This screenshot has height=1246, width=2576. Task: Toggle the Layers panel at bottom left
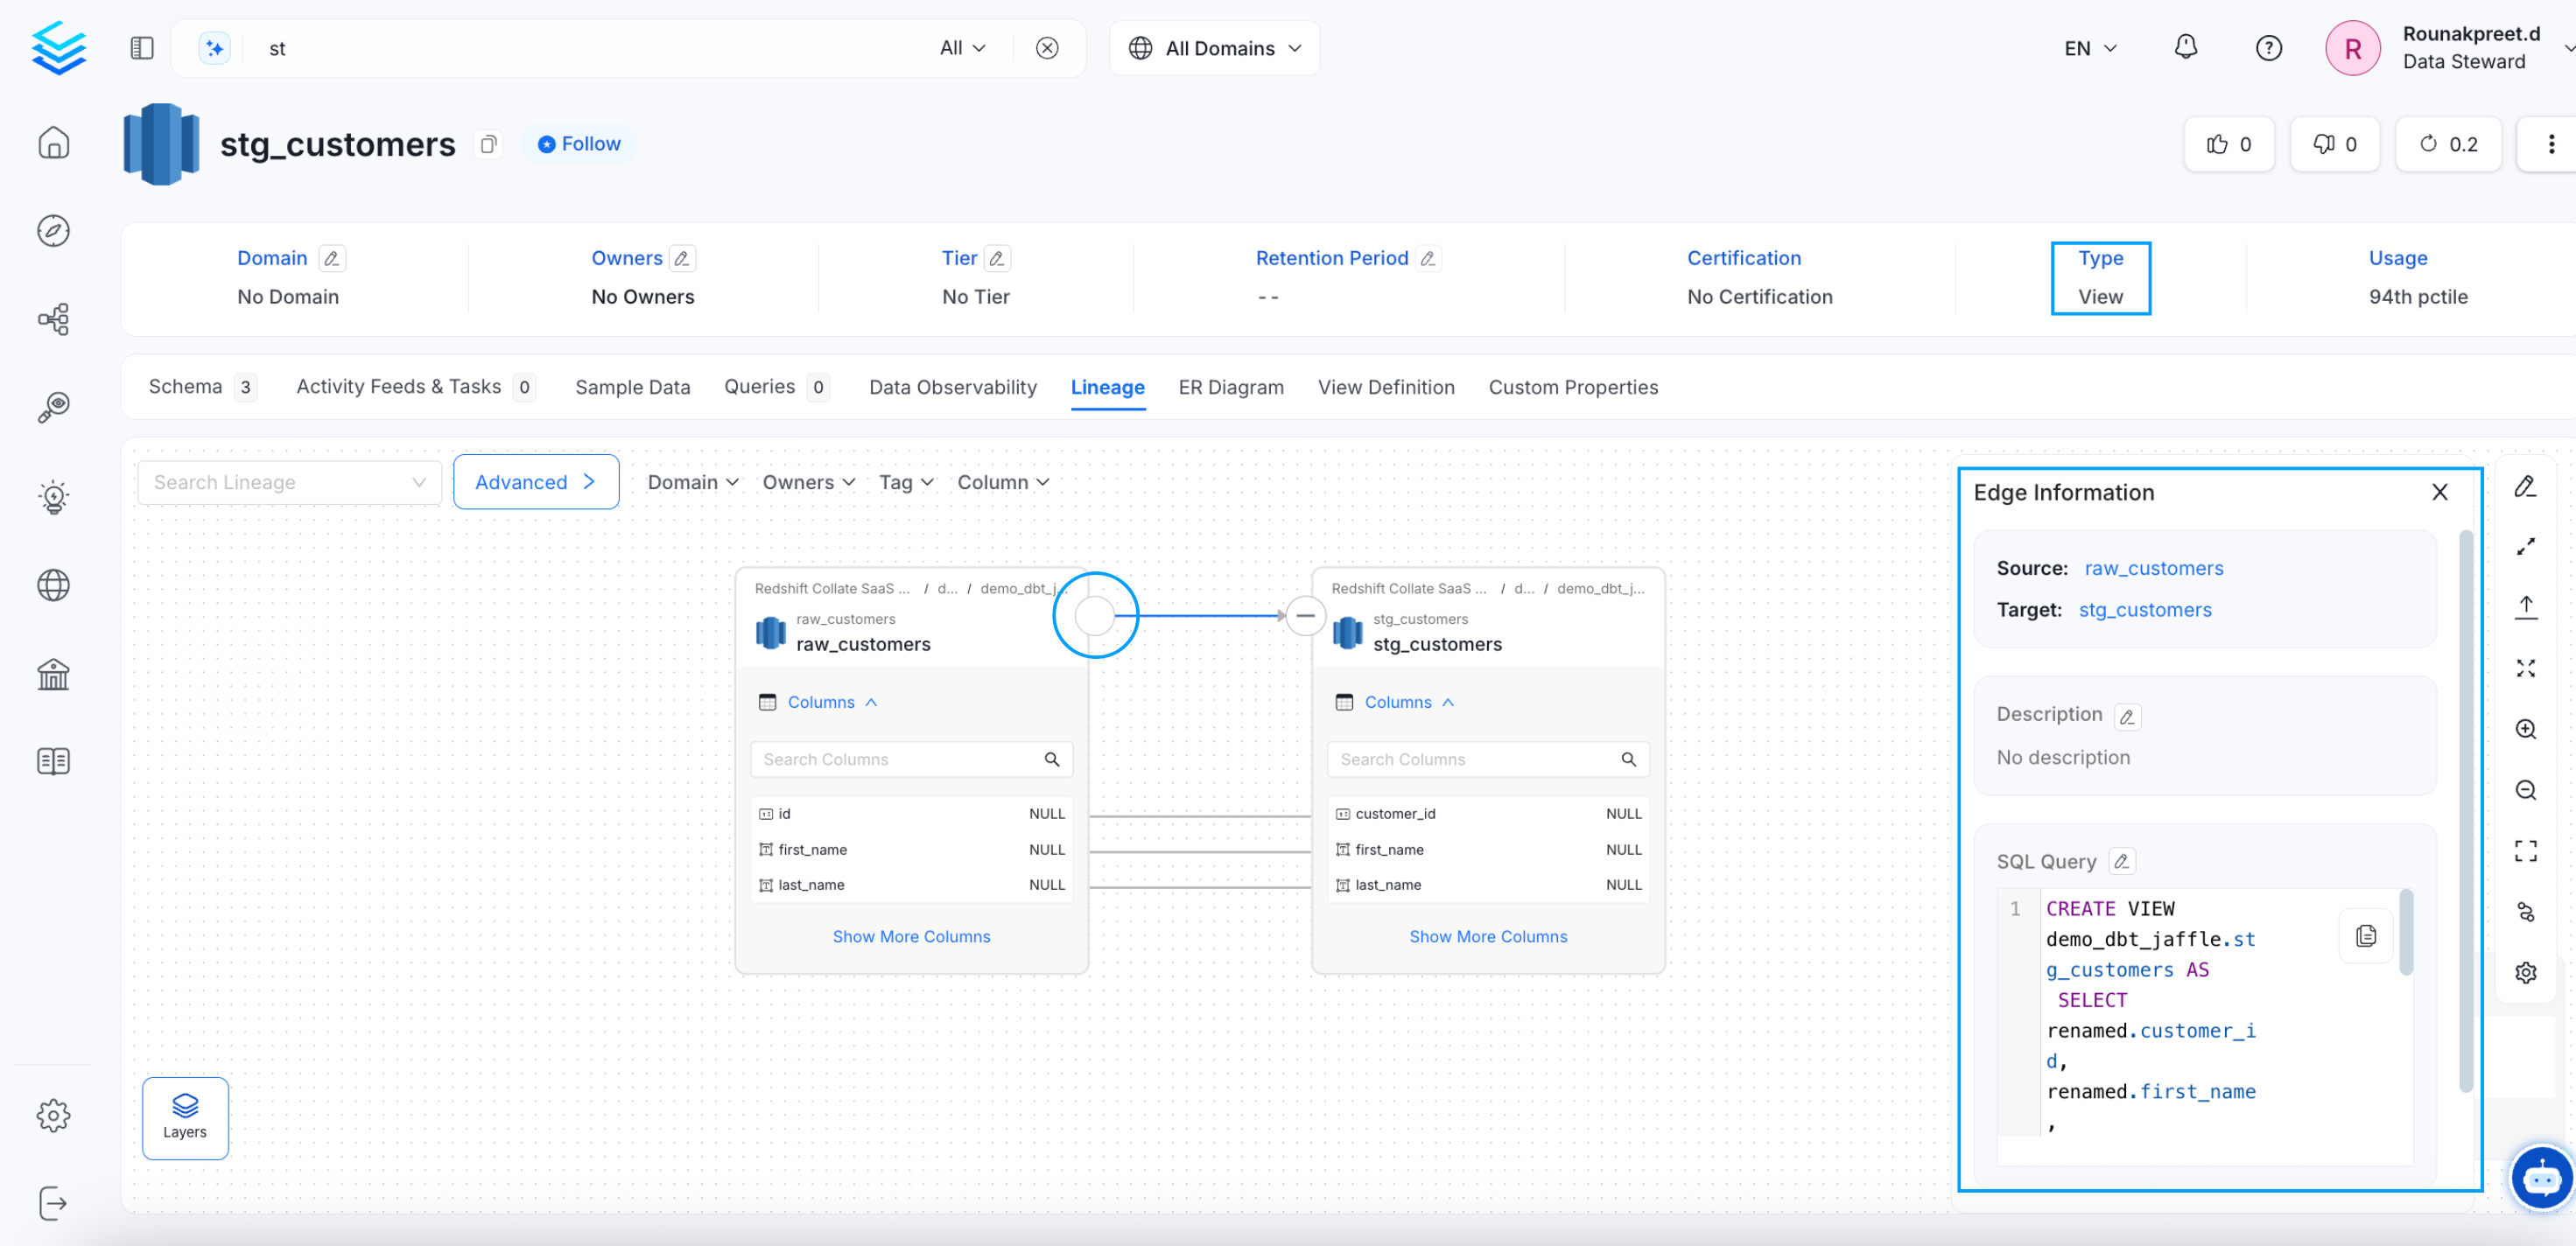click(x=185, y=1117)
